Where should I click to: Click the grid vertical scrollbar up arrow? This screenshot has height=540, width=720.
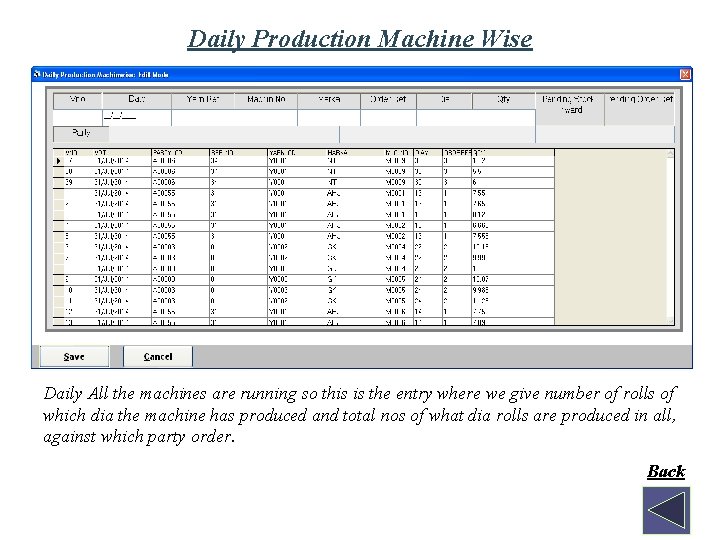pyautogui.click(x=670, y=154)
